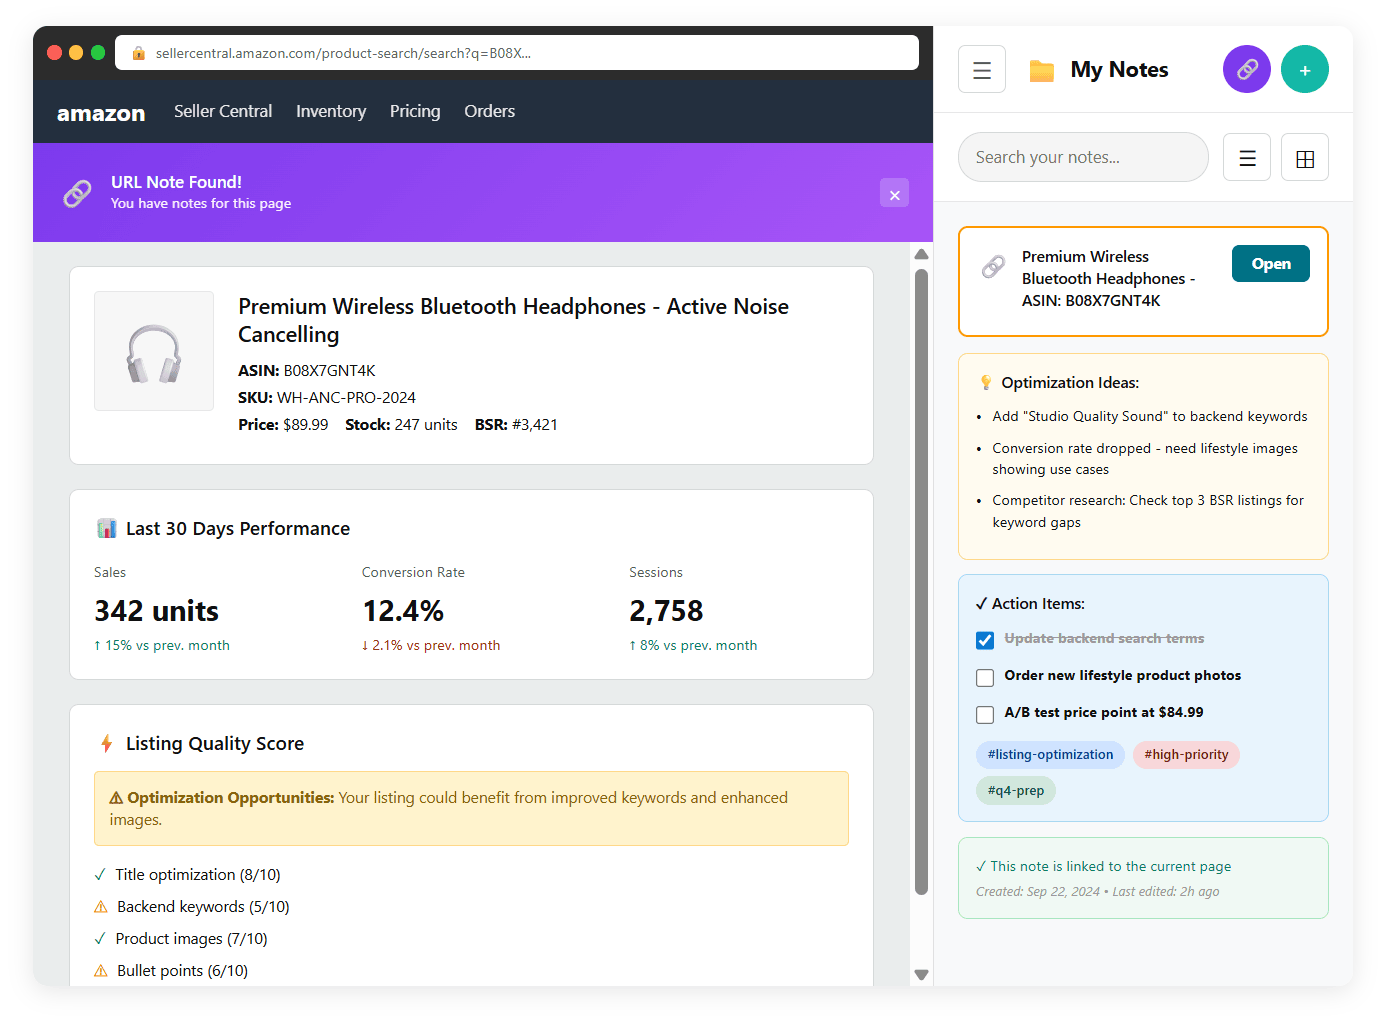Uncheck Update backend search terms
Screen dimensions: 1392x1033
point(985,640)
